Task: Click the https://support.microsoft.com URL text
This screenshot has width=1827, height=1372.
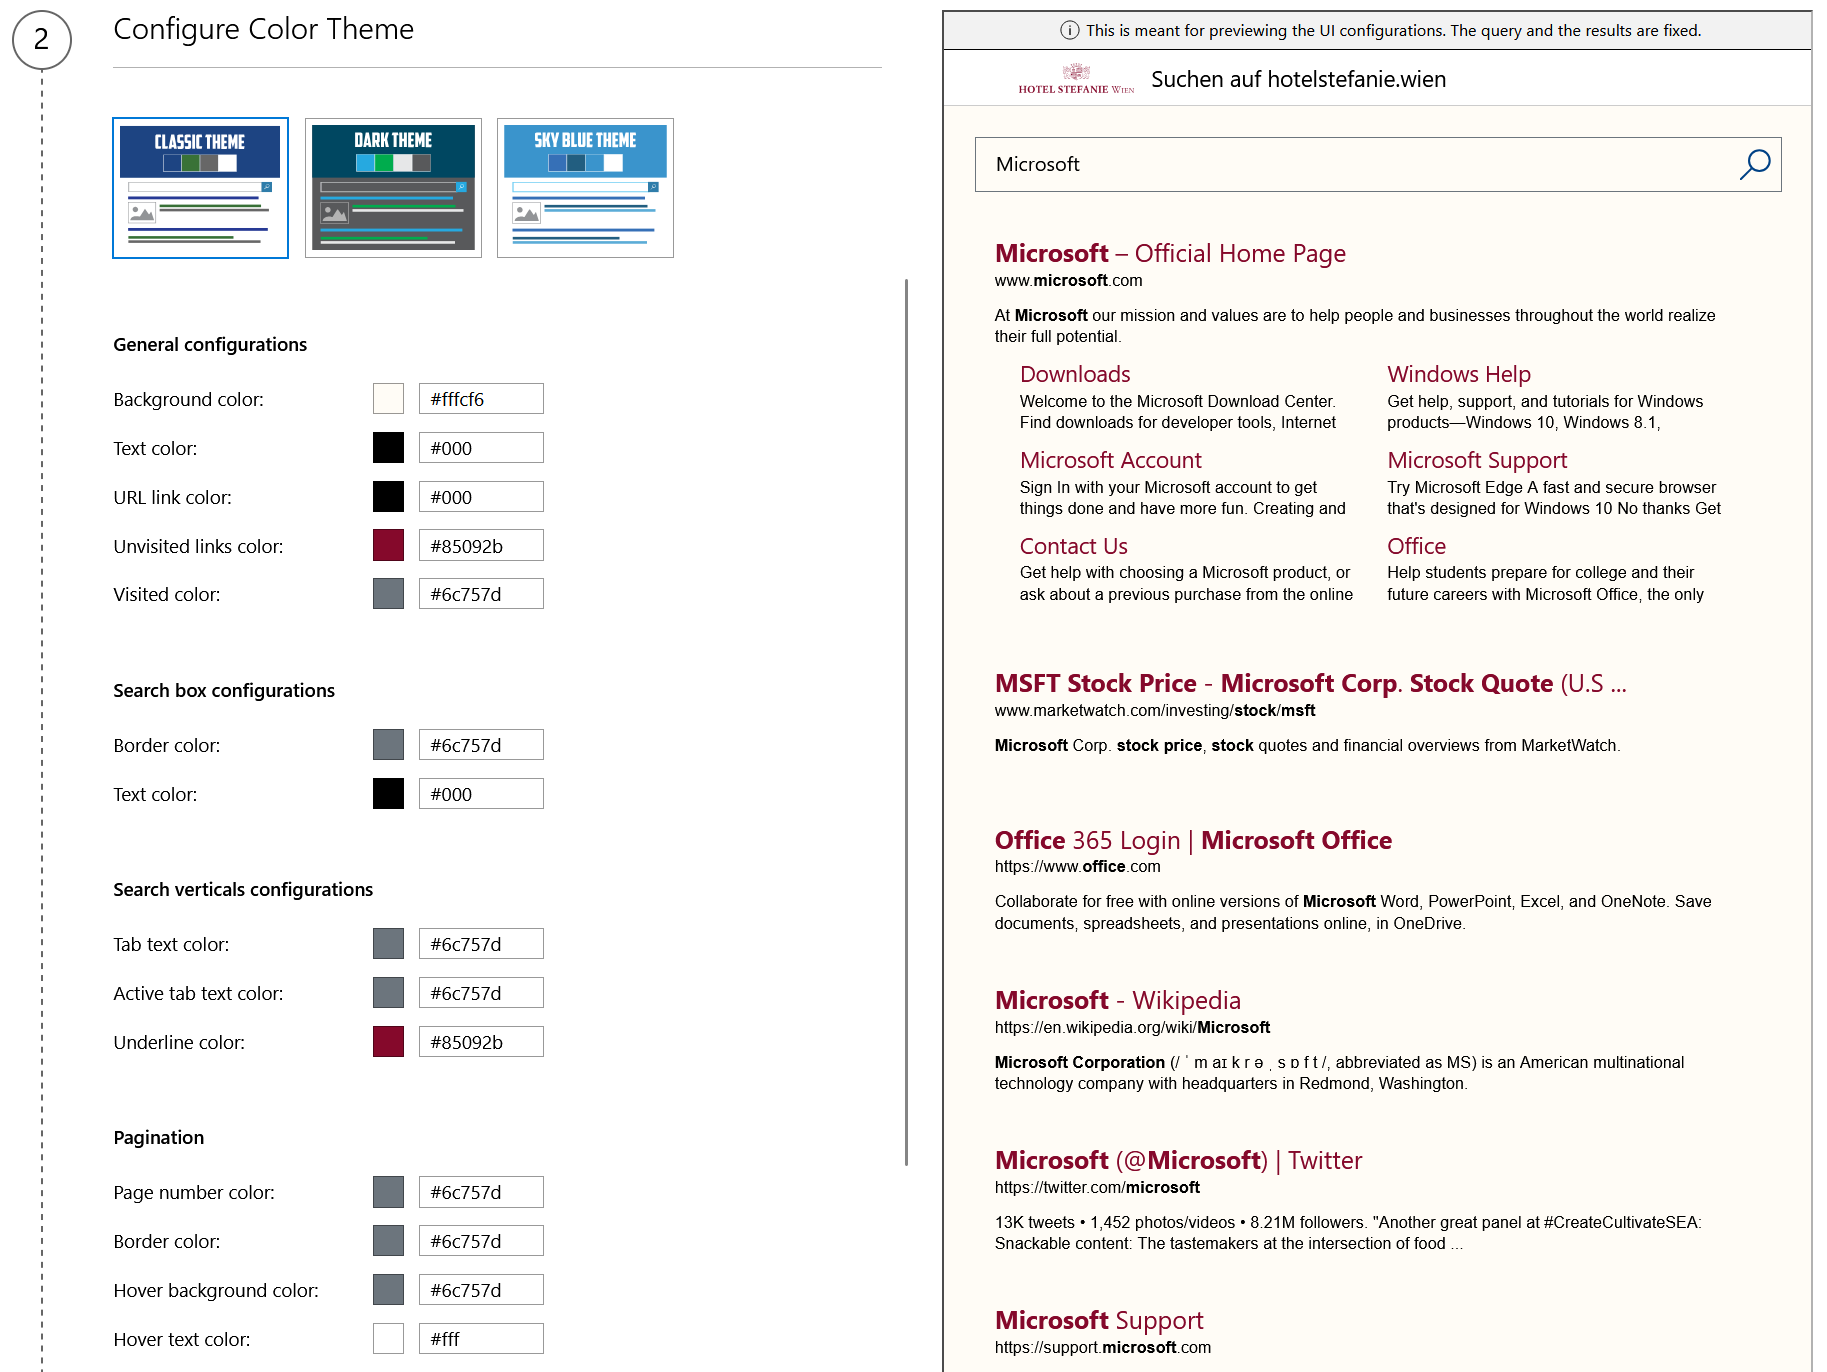Action: 1102,1348
